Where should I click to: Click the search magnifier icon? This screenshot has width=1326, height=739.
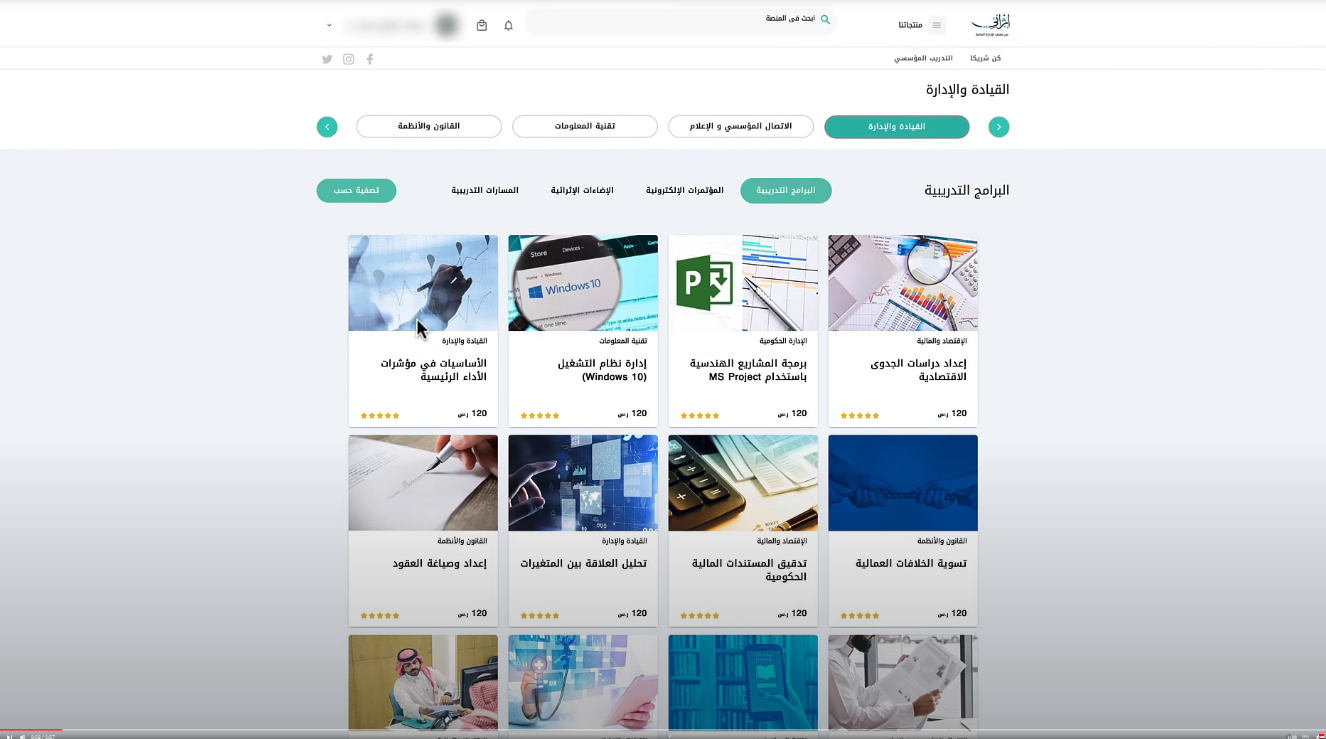[825, 19]
